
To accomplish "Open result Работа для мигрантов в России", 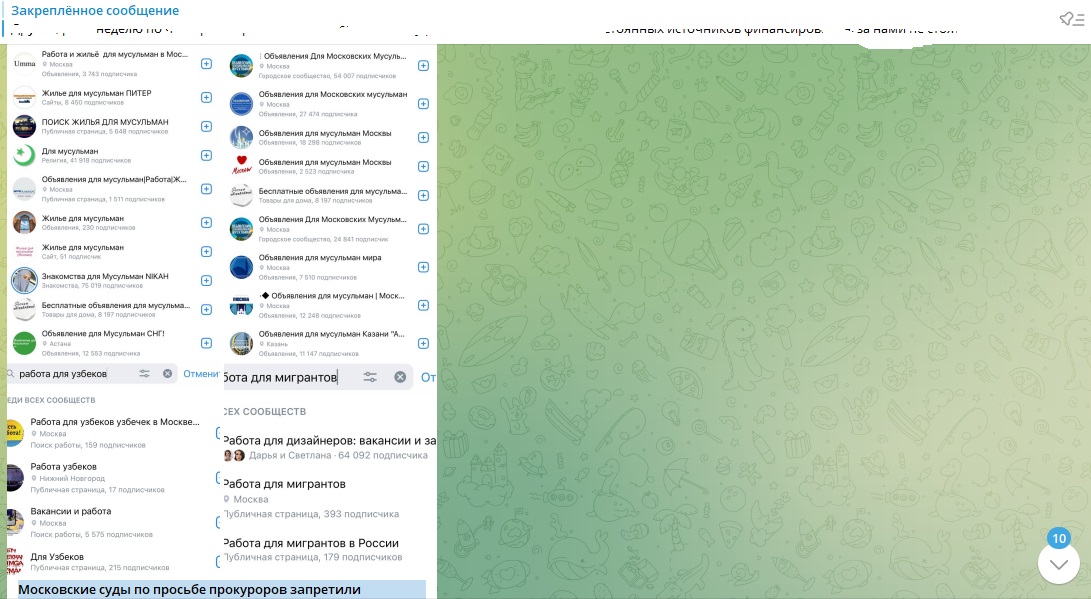I will click(x=330, y=550).
